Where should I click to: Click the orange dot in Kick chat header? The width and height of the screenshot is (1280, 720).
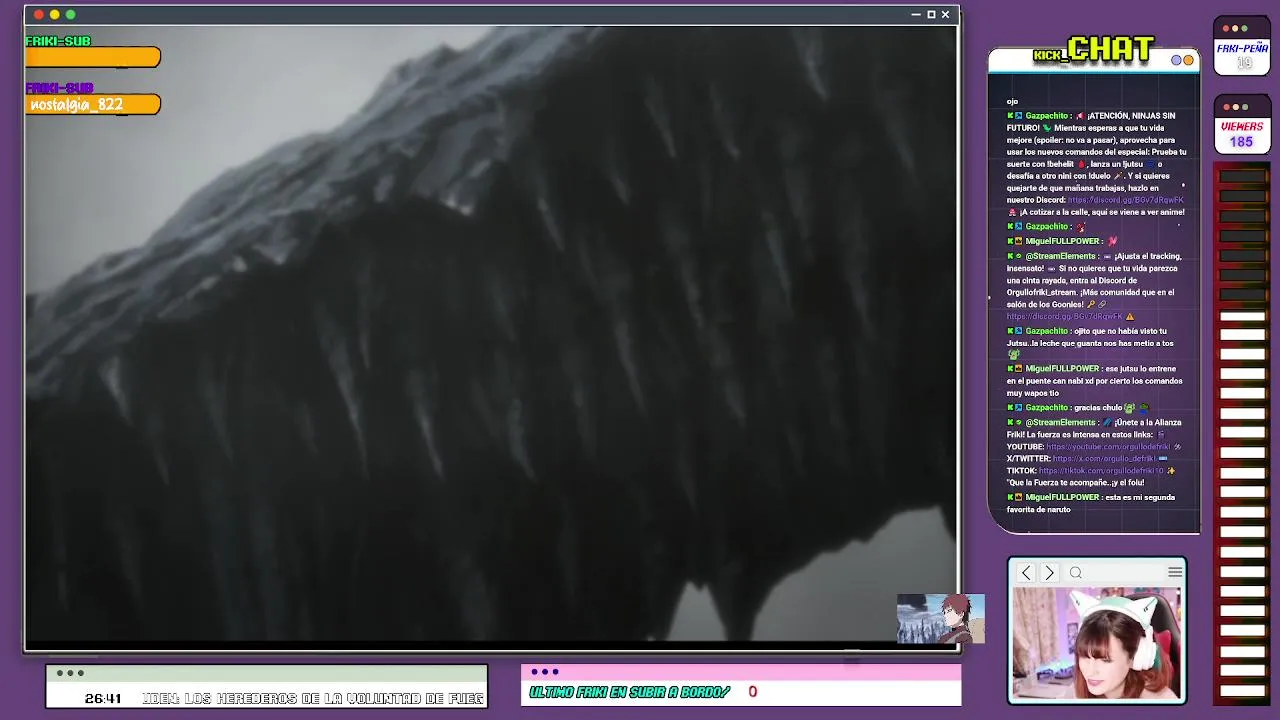1189,60
